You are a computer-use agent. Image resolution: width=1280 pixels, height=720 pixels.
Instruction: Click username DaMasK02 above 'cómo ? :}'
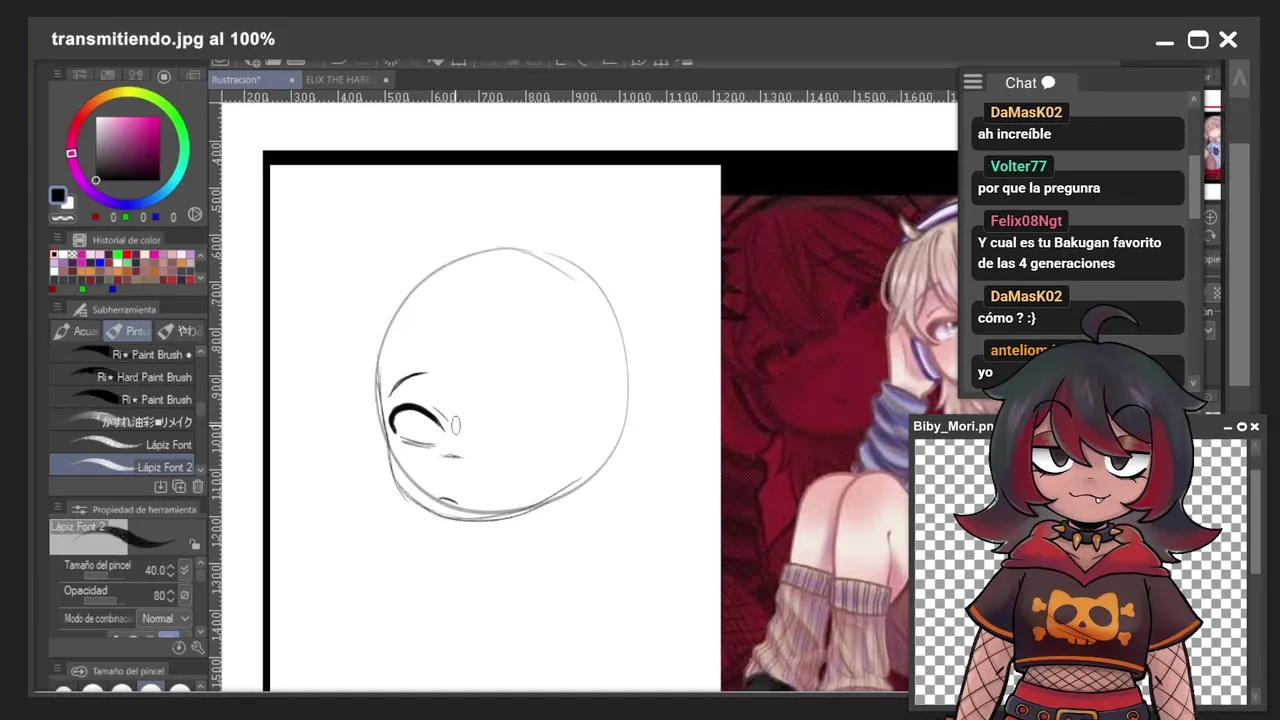(x=1026, y=297)
